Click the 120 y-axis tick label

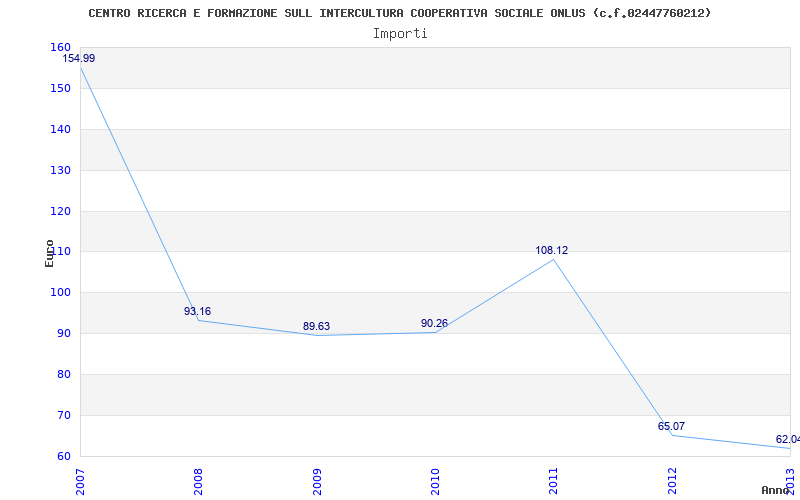pyautogui.click(x=60, y=211)
